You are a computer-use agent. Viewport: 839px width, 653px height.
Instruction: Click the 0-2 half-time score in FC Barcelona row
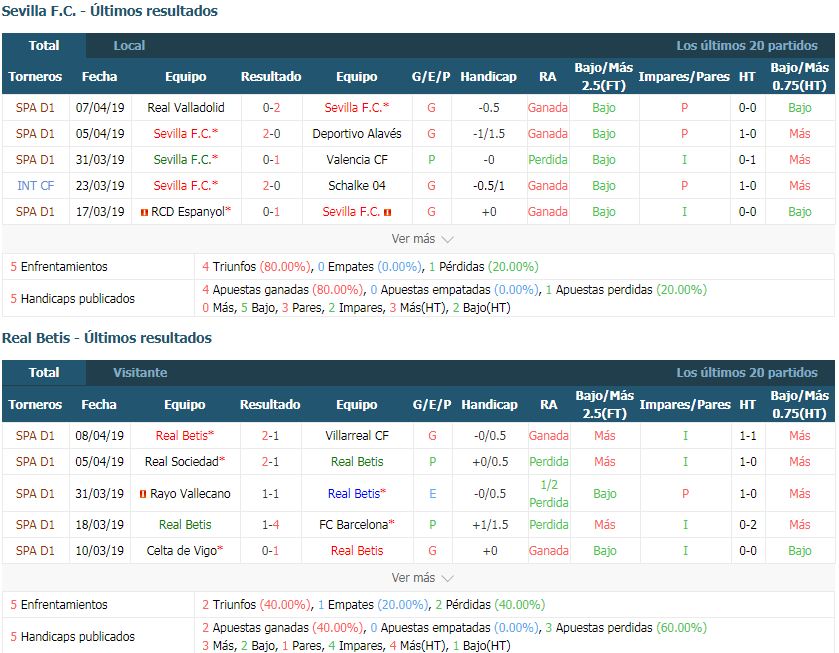[x=748, y=525]
